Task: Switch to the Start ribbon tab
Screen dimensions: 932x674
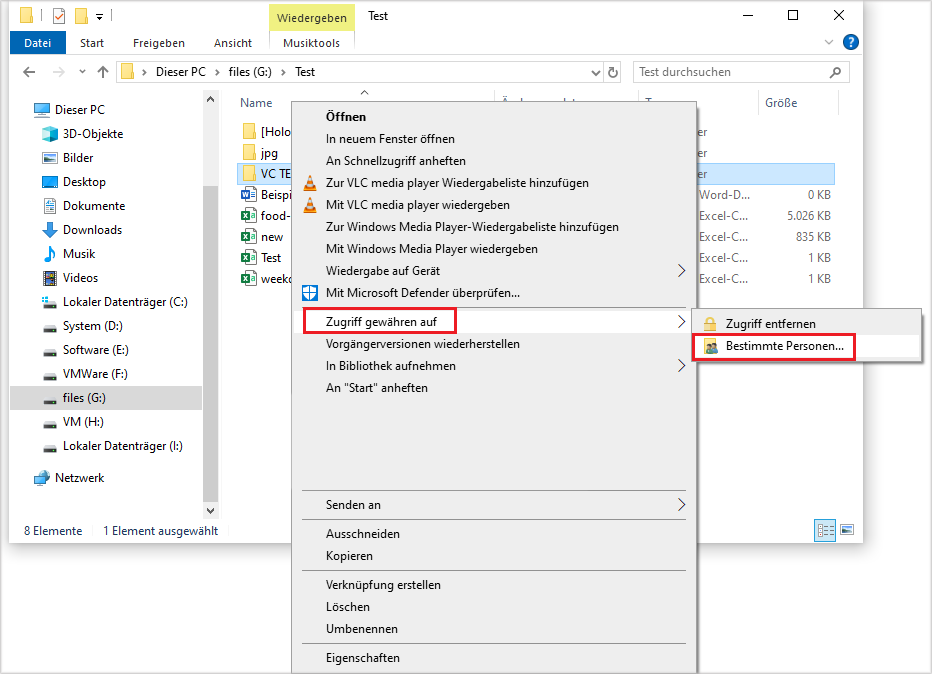Action: (92, 43)
